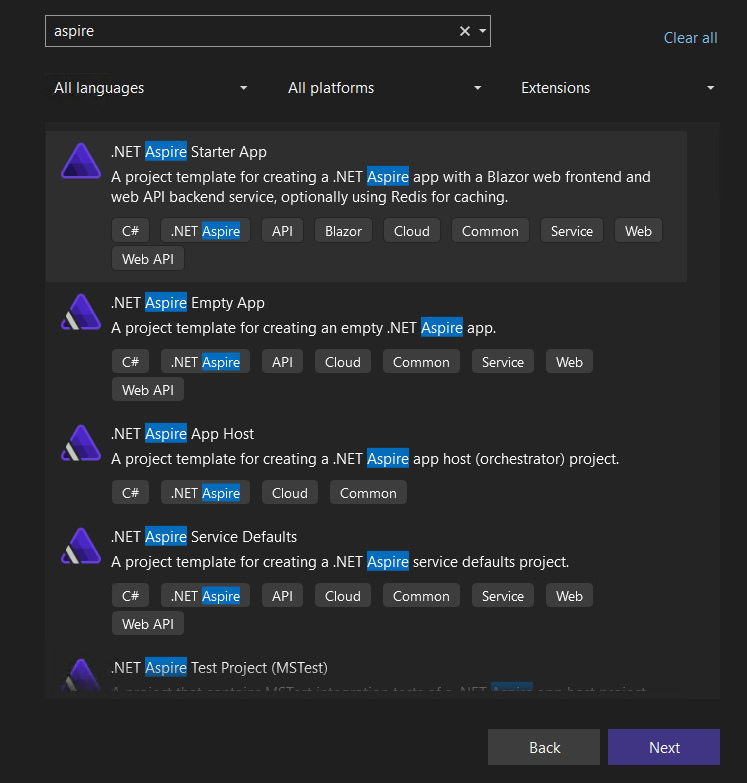Click Service Defaults description text

coord(340,561)
